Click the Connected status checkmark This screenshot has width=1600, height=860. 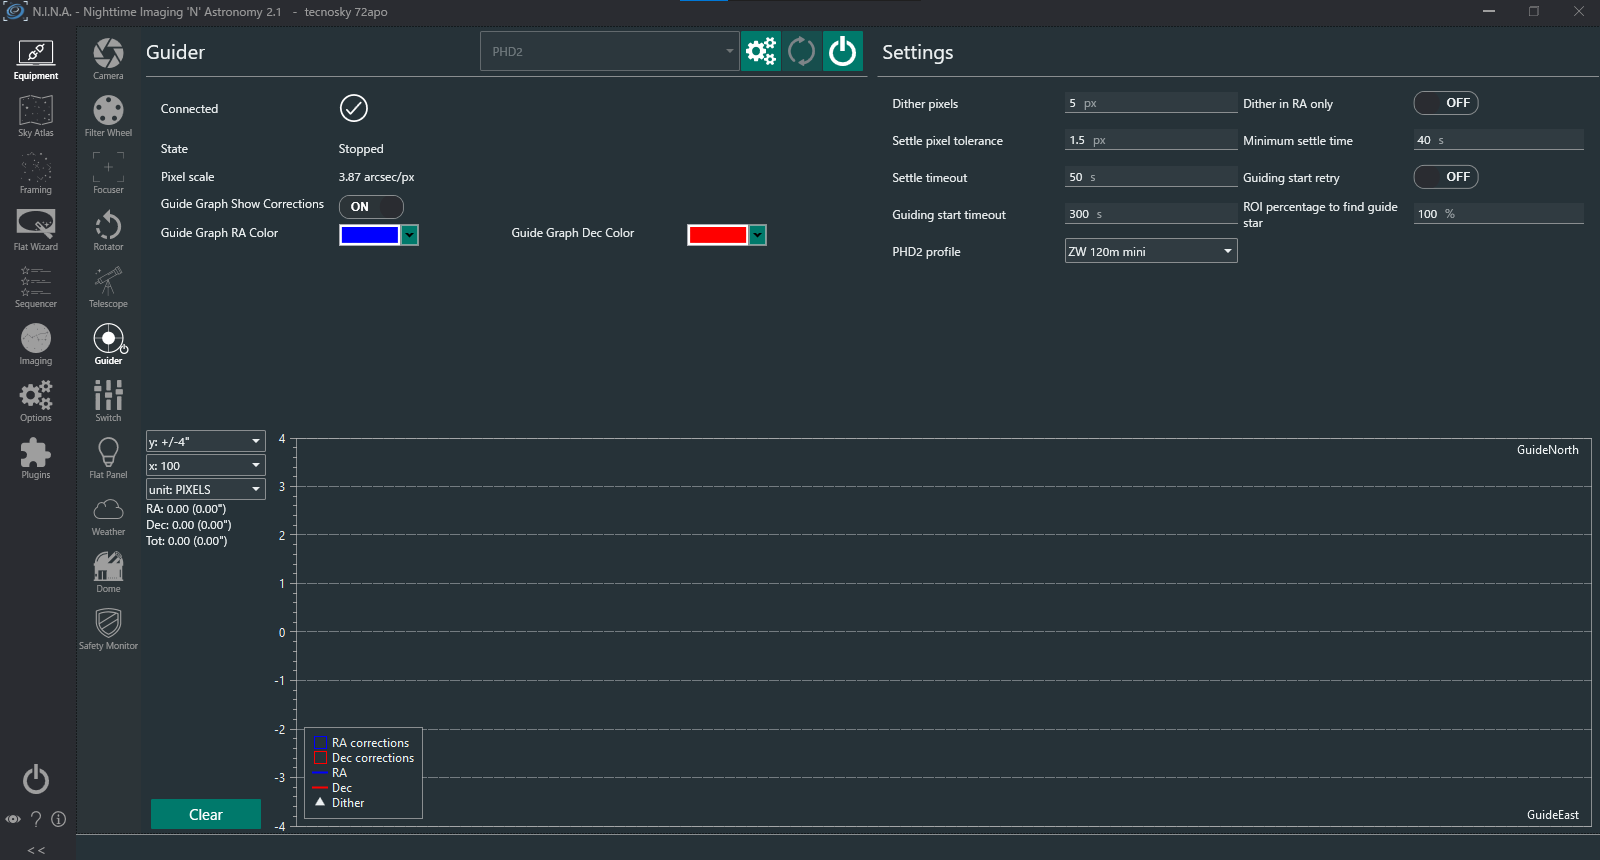coord(354,108)
